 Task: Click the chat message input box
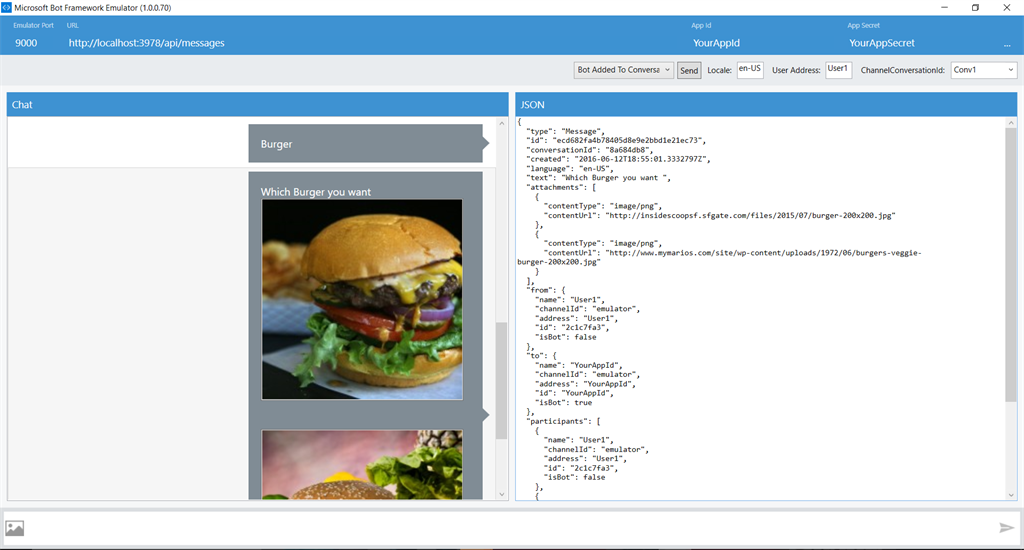pos(511,528)
